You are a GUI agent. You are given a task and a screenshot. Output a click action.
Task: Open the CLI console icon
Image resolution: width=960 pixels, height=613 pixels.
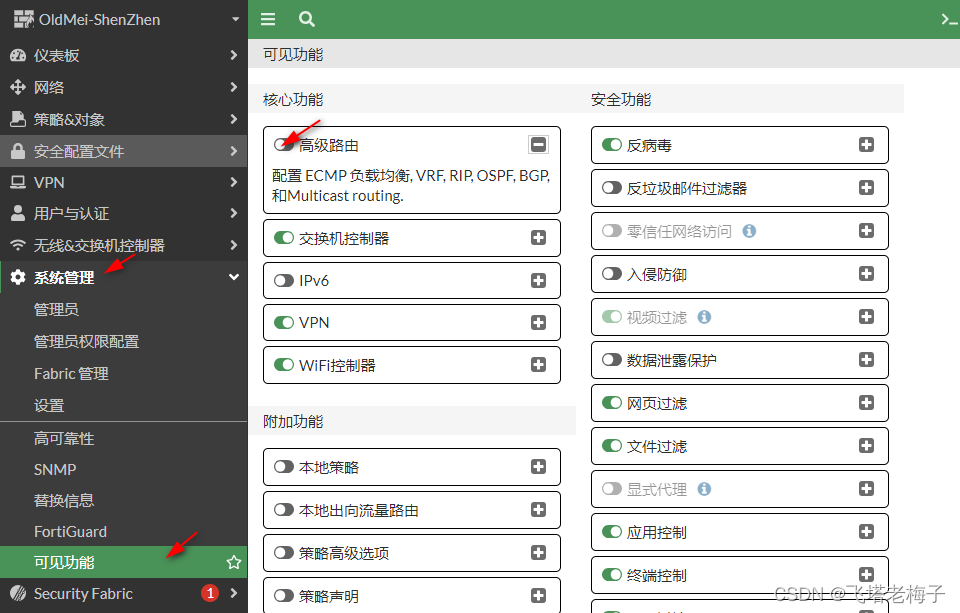coord(950,20)
